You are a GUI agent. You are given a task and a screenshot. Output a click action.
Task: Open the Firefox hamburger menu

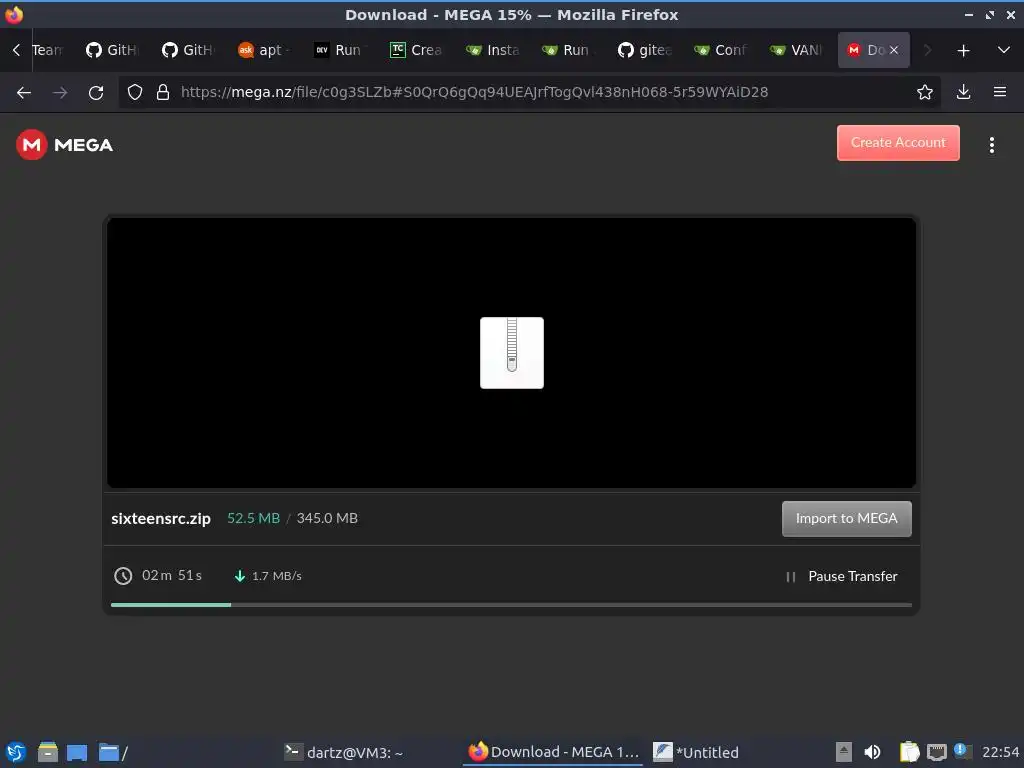pos(1000,92)
